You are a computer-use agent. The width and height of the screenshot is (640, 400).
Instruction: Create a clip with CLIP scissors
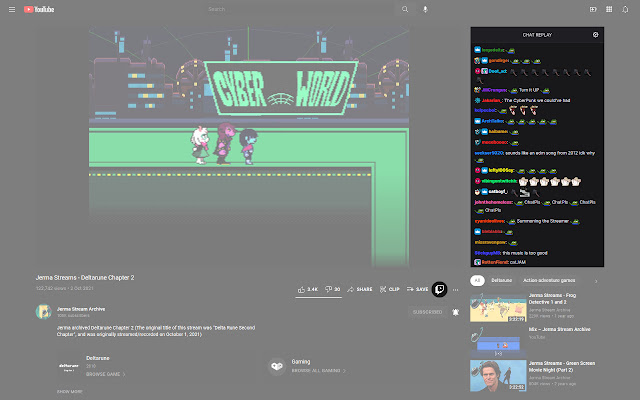click(x=389, y=289)
